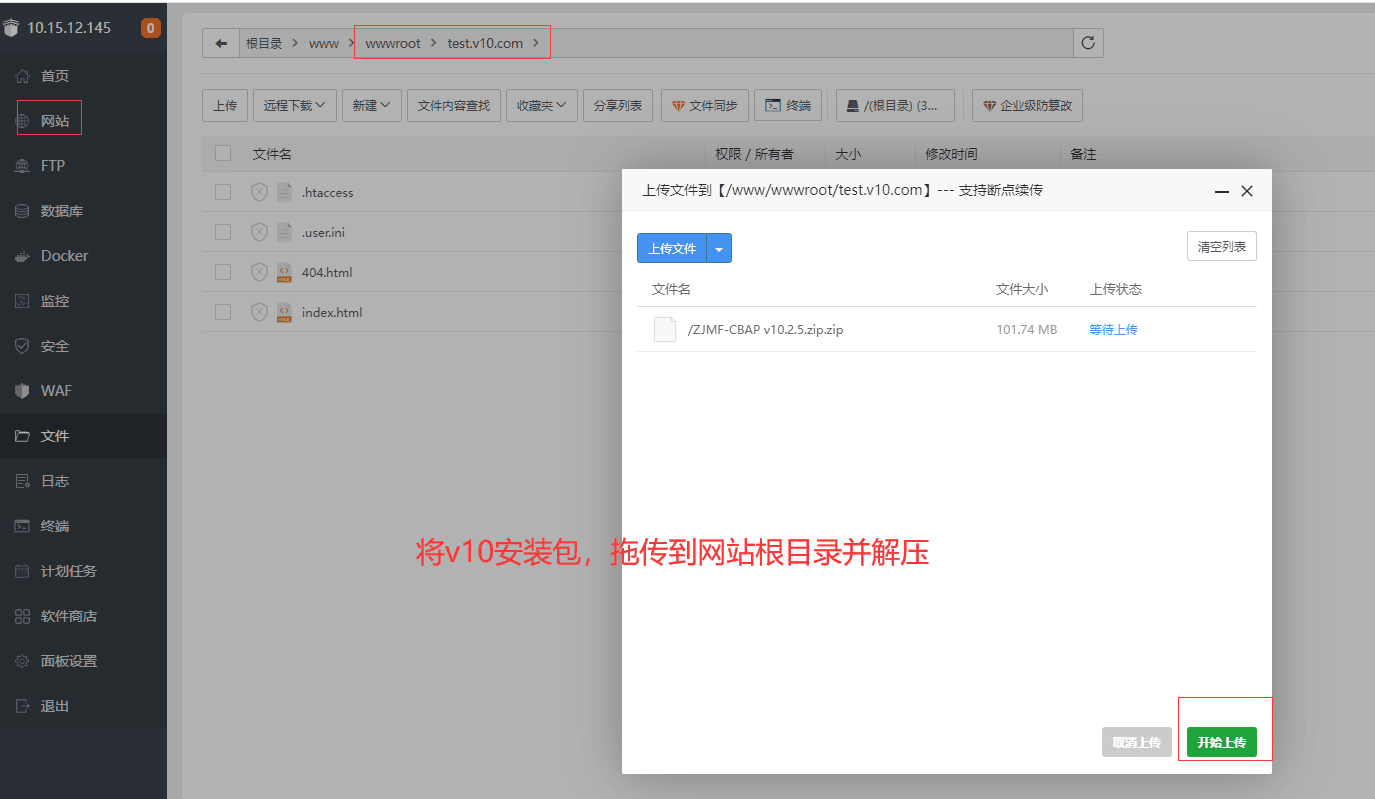Viewport: 1375px width, 799px height.
Task: Click the index.html file name
Action: (x=332, y=312)
